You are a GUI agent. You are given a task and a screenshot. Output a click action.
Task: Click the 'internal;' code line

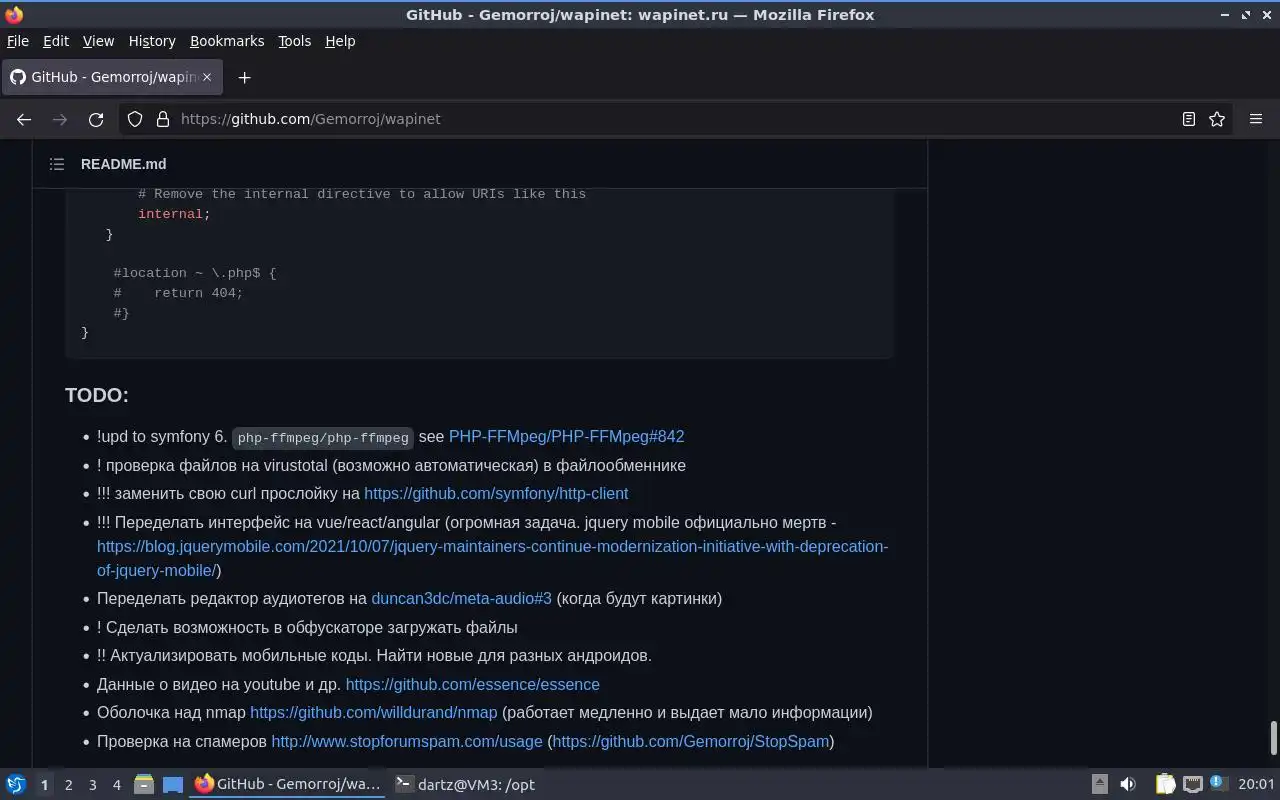[x=174, y=214]
